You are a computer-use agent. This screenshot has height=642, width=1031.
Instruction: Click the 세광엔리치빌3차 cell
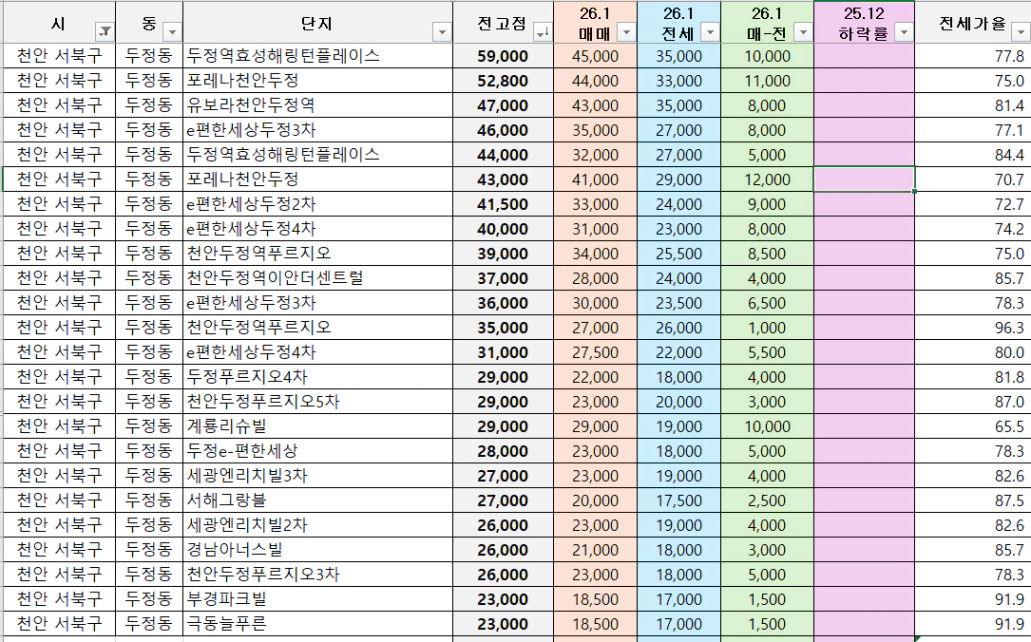point(318,476)
